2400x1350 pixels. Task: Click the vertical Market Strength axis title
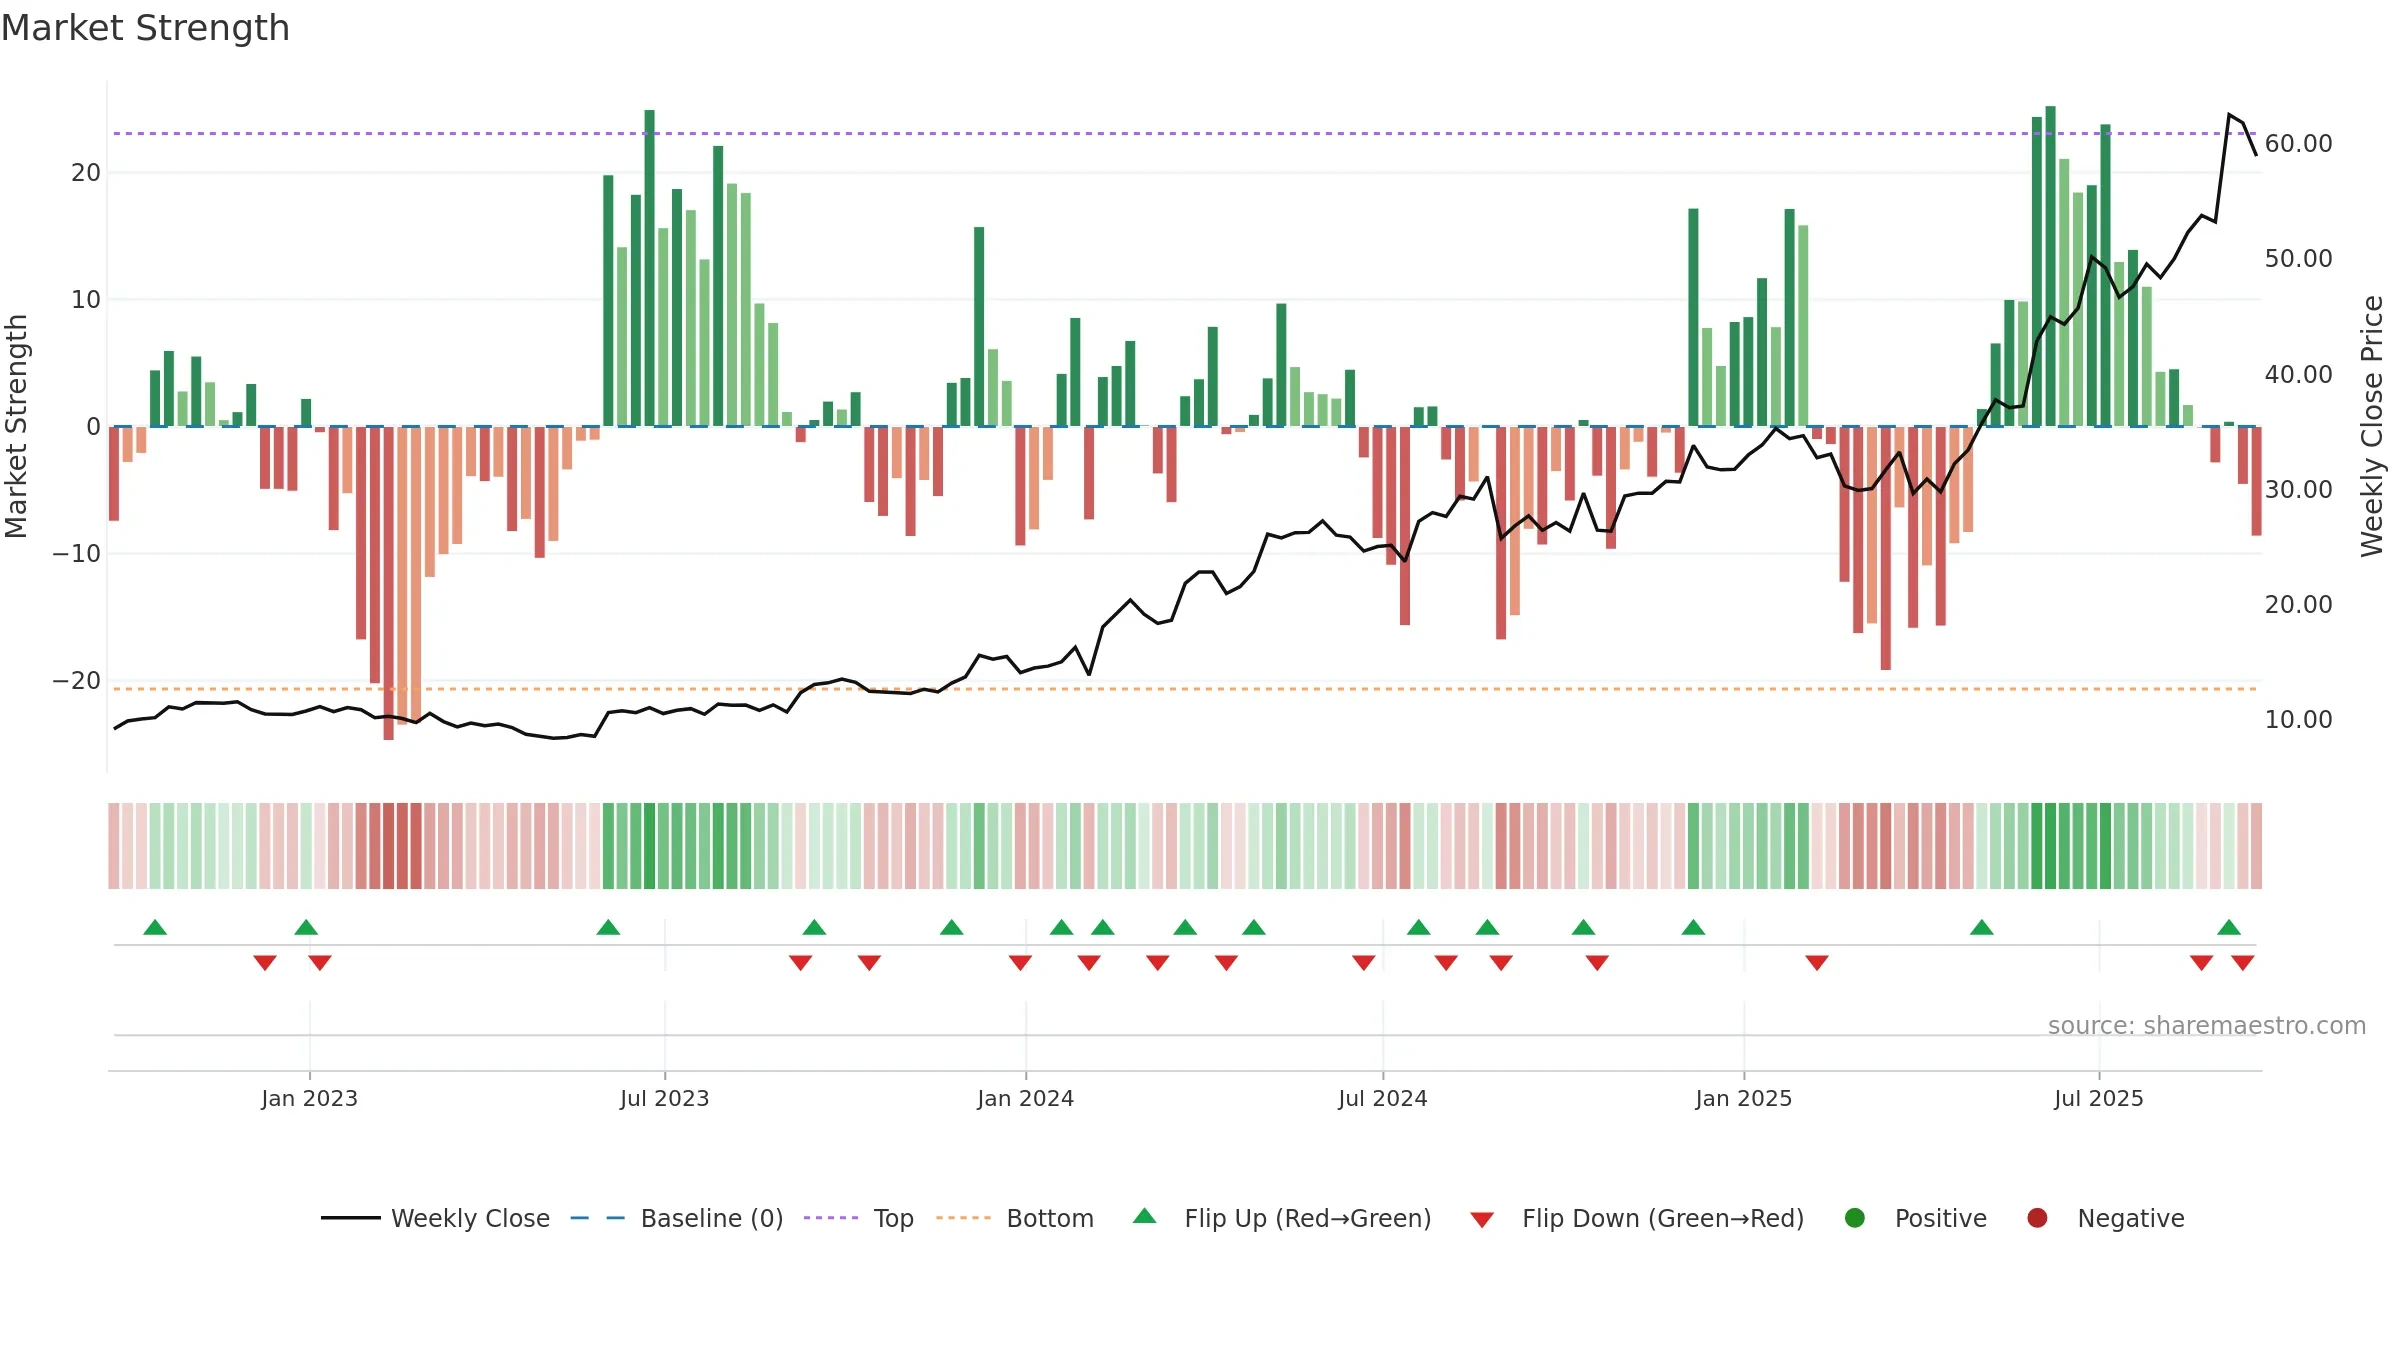tap(16, 426)
